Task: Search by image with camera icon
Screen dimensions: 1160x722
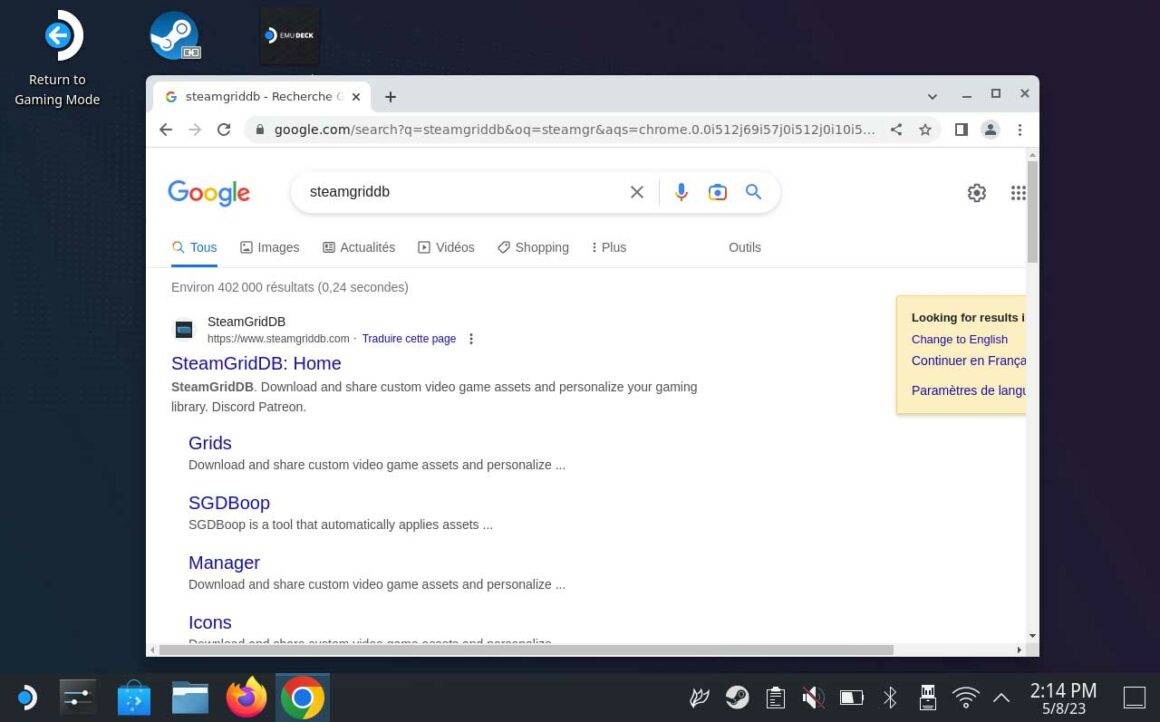Action: [717, 192]
